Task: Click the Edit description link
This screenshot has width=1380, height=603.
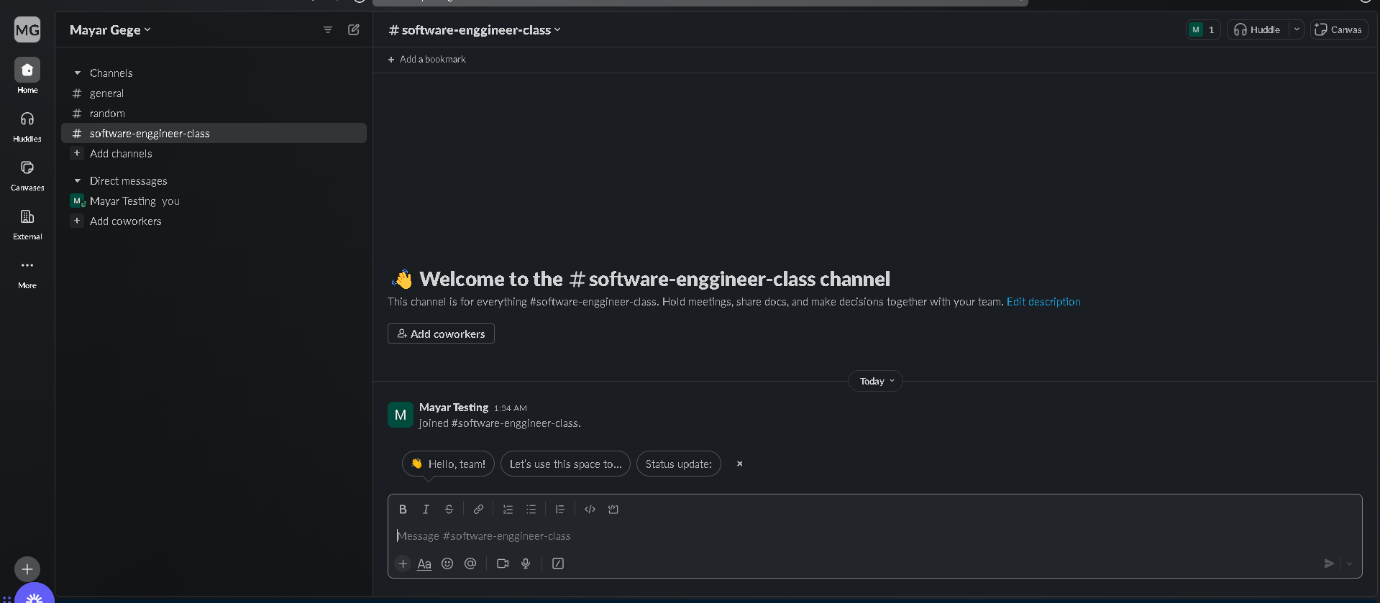Action: [1043, 301]
